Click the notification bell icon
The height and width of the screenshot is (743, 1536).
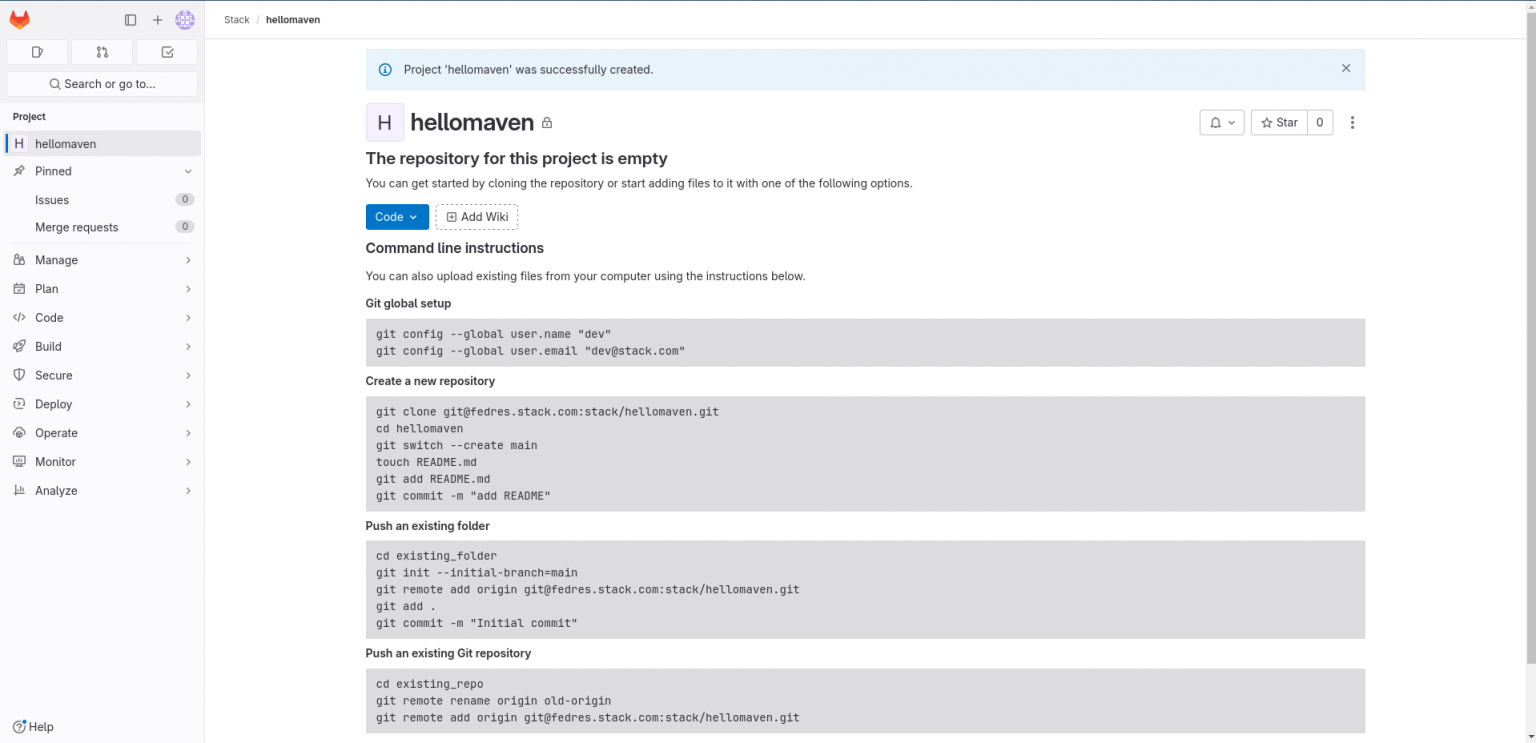(1215, 122)
